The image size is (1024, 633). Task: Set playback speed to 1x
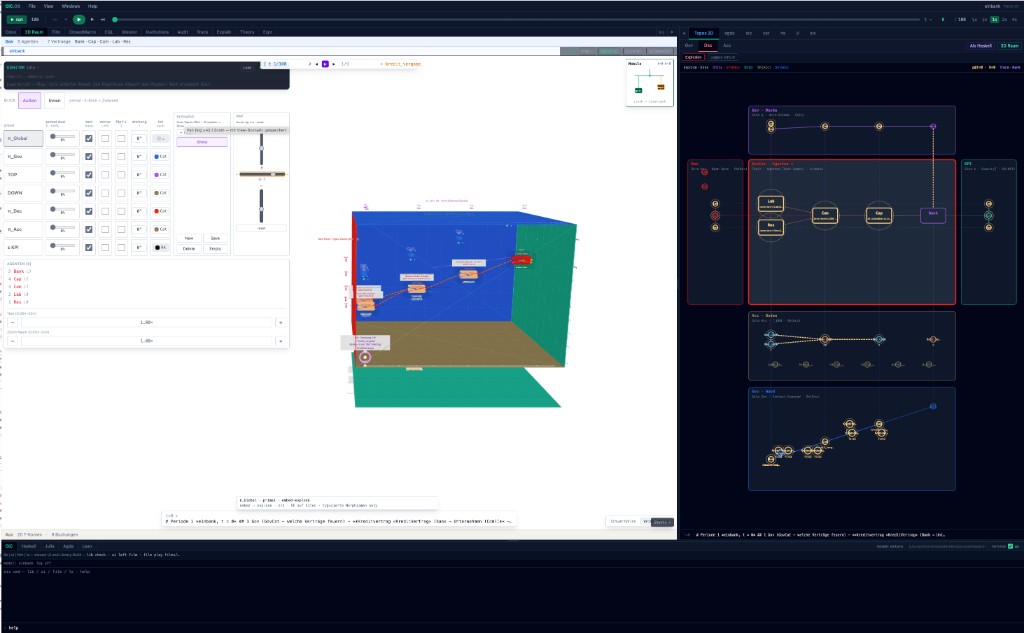pos(995,20)
